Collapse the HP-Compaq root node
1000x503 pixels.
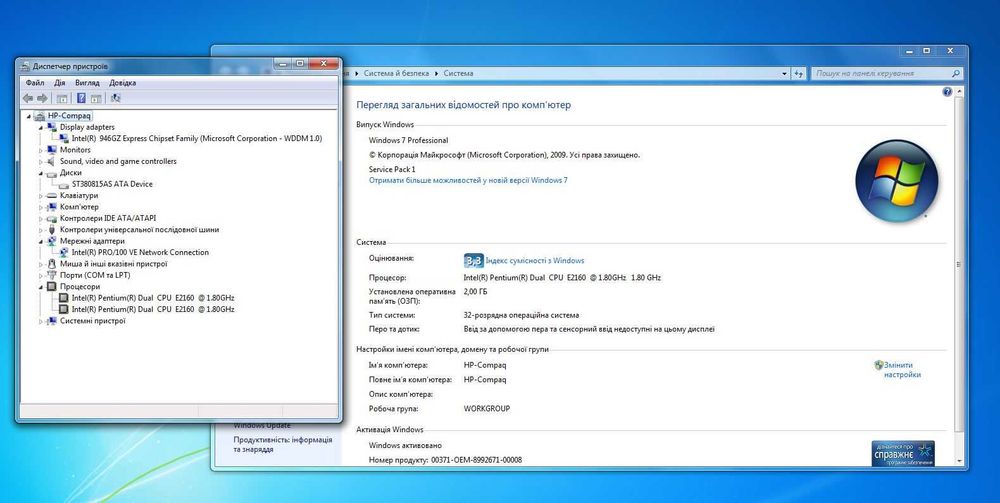(29, 116)
